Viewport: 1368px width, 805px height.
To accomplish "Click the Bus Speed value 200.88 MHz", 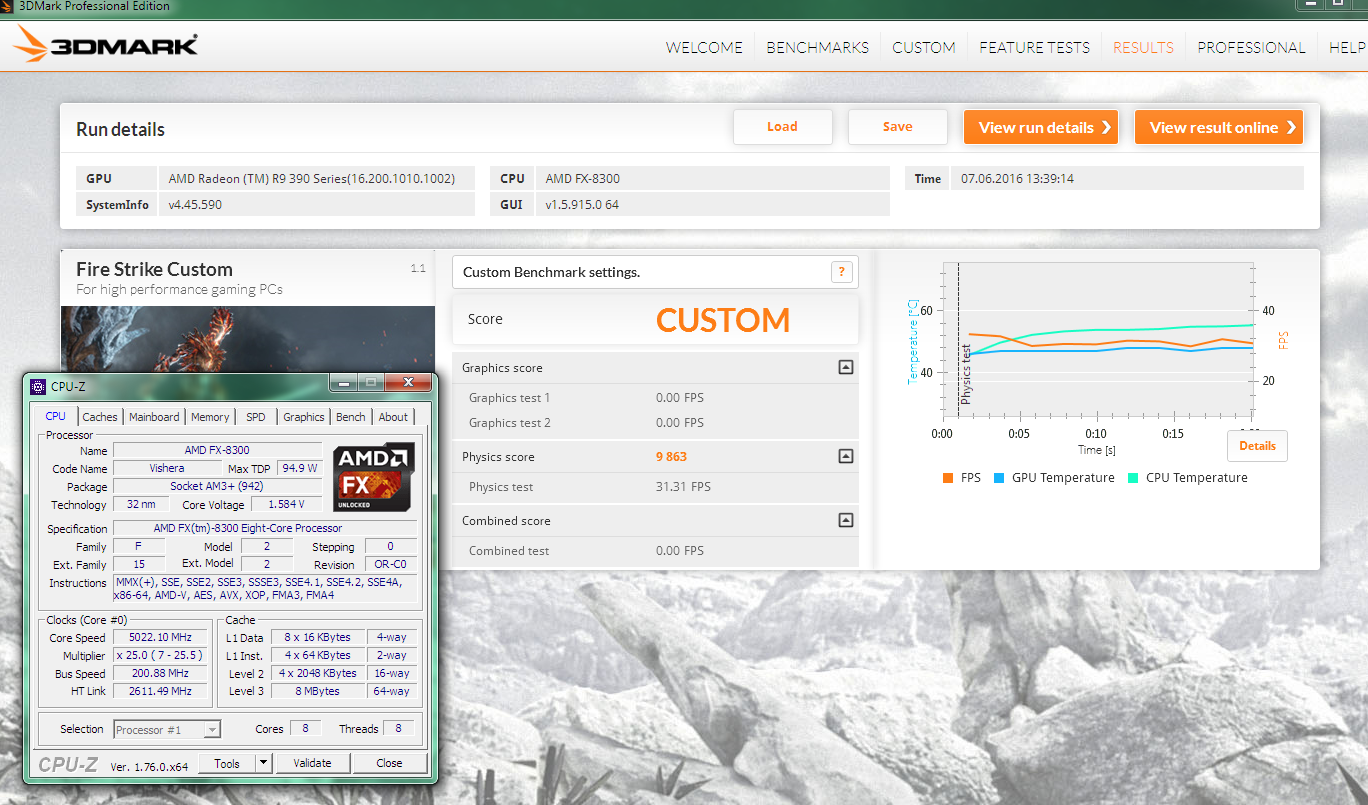I will point(160,674).
